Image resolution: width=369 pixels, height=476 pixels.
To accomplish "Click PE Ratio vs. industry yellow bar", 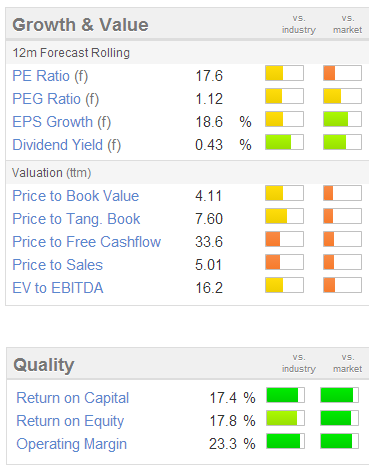I will pyautogui.click(x=284, y=73).
